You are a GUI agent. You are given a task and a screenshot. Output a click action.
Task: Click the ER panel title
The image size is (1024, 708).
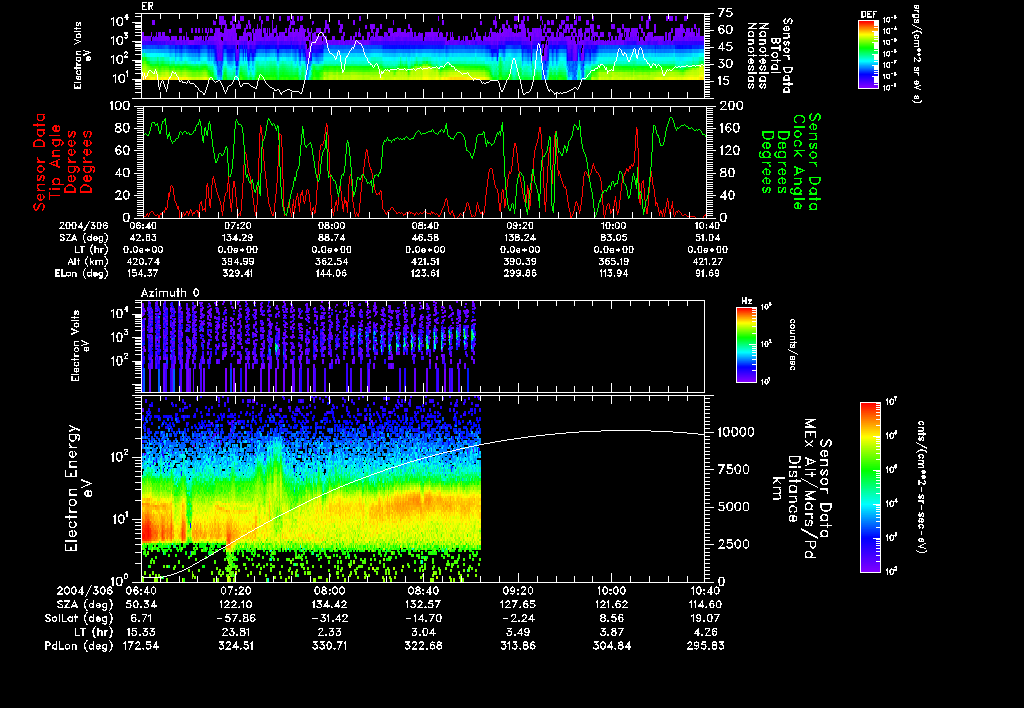click(147, 7)
